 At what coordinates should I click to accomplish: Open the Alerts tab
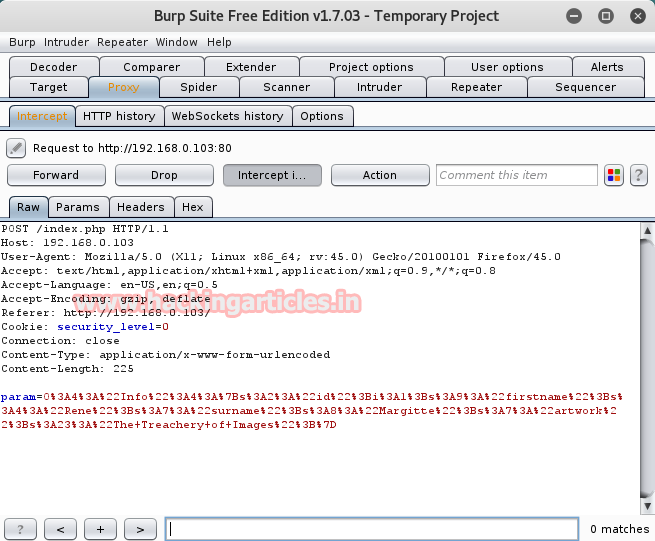(x=607, y=67)
